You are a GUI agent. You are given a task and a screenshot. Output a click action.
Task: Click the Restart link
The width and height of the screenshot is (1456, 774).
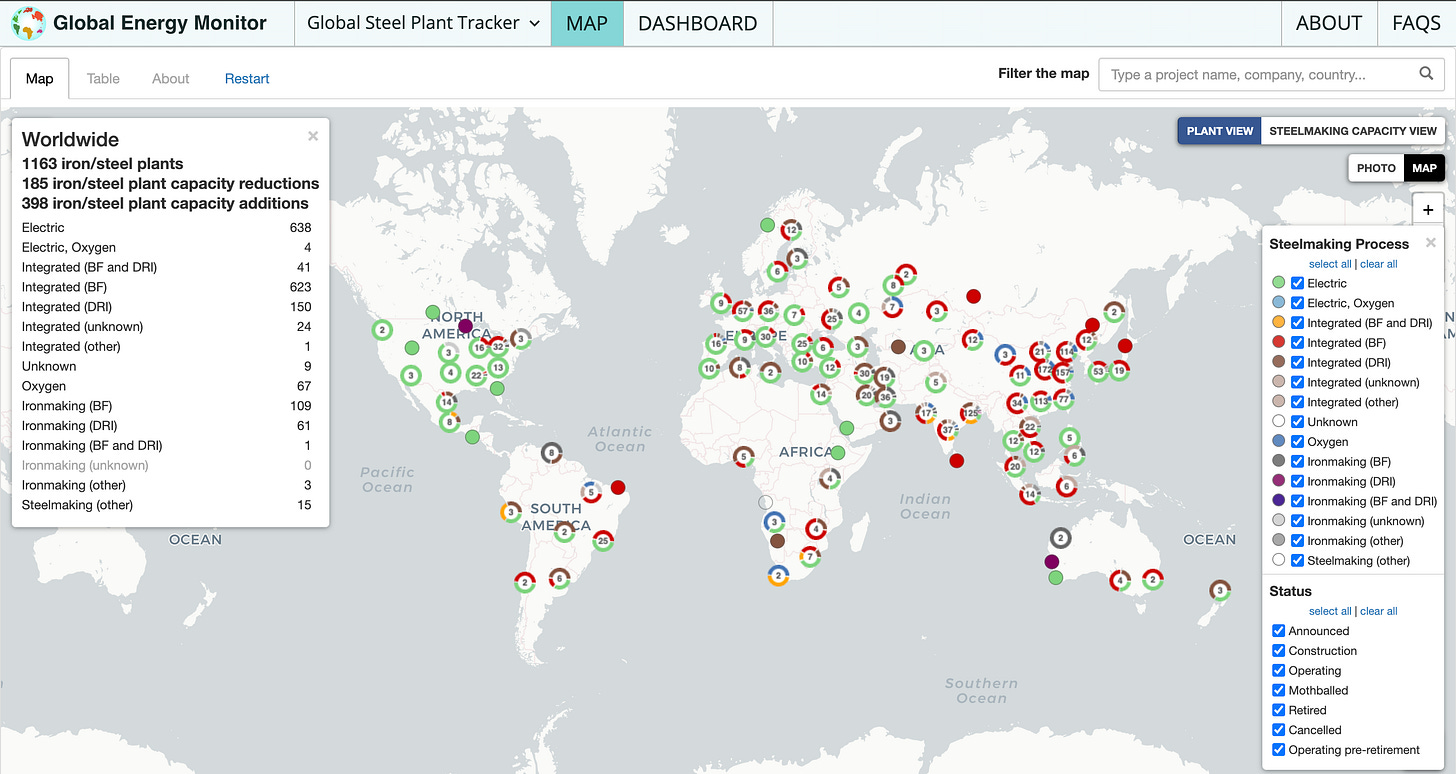coord(247,78)
